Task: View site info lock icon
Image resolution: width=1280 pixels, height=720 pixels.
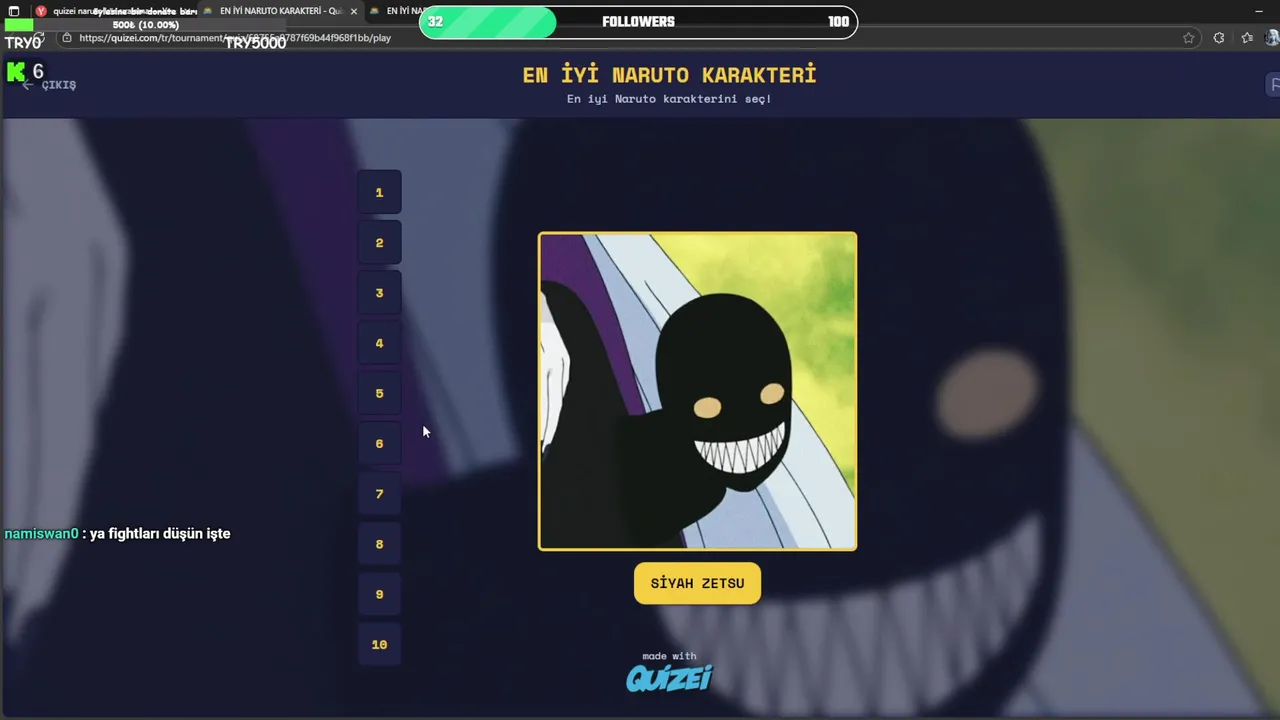Action: click(67, 38)
